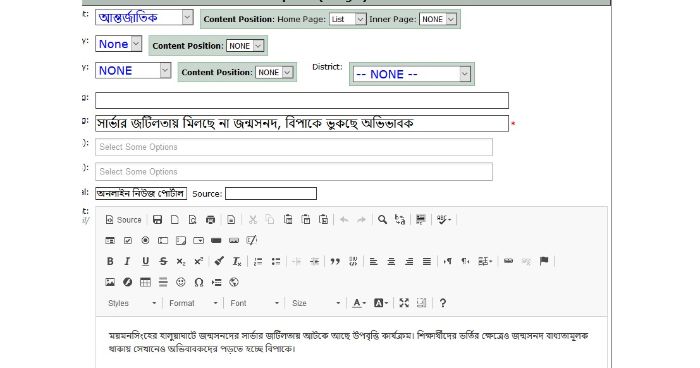Open Find with the magnifier icon

pyautogui.click(x=382, y=220)
